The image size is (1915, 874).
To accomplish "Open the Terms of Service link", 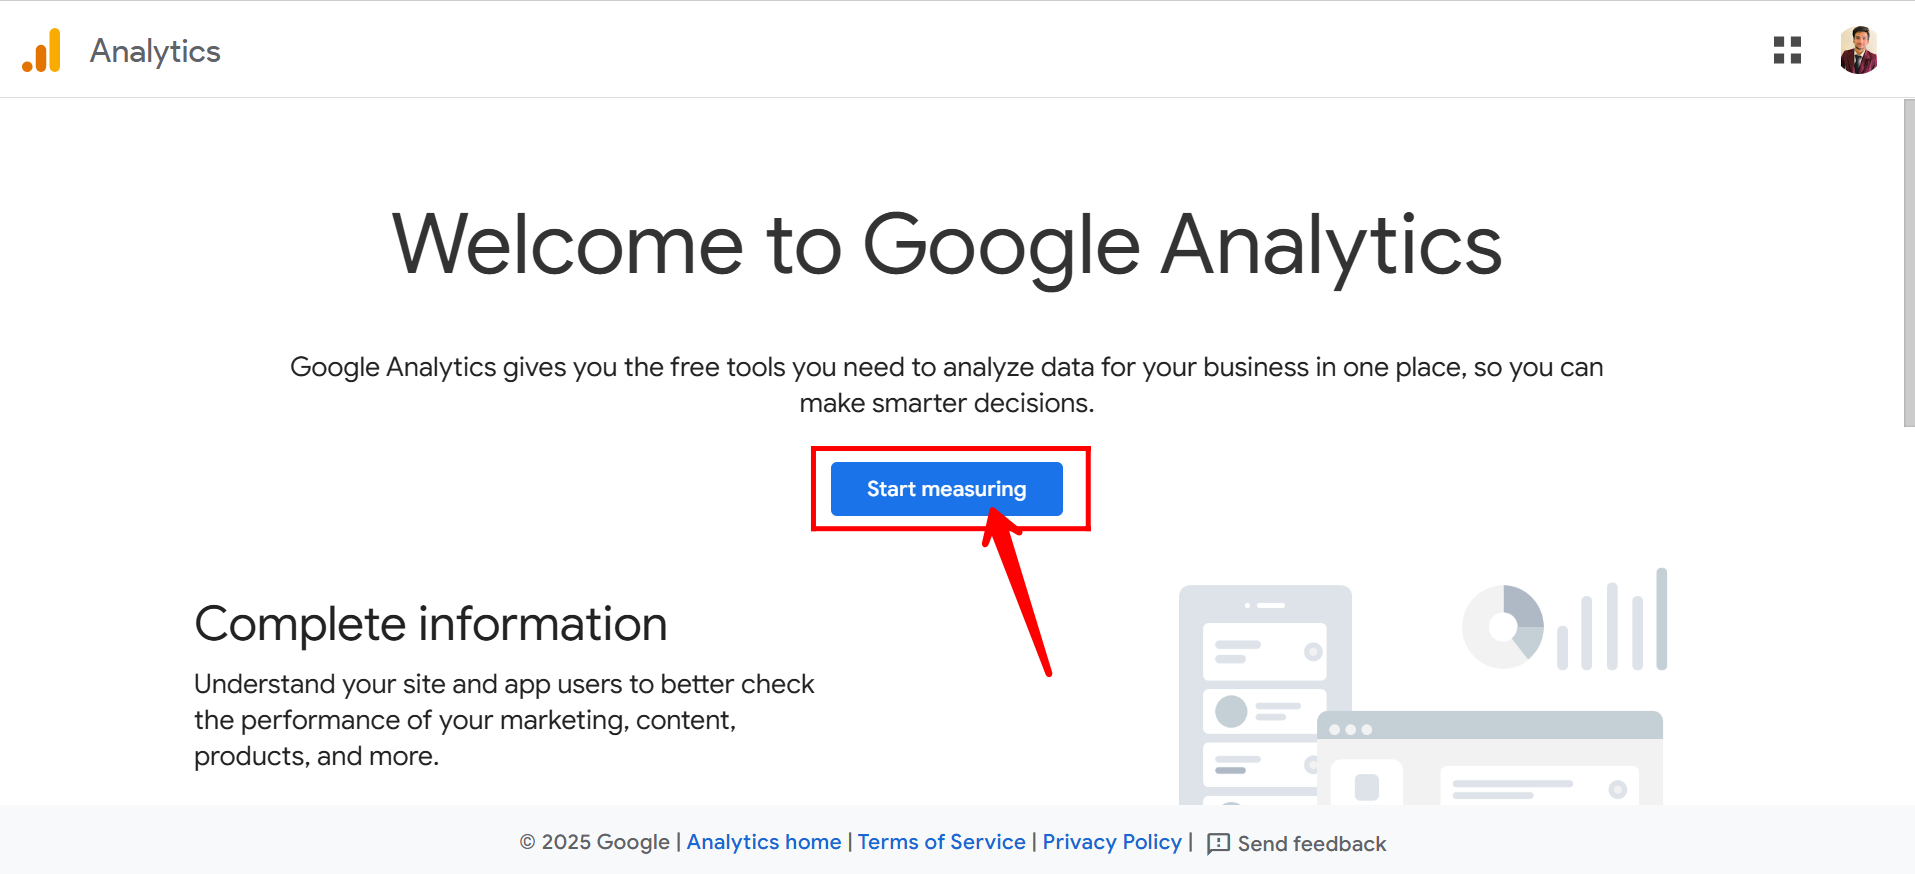I will [x=941, y=842].
